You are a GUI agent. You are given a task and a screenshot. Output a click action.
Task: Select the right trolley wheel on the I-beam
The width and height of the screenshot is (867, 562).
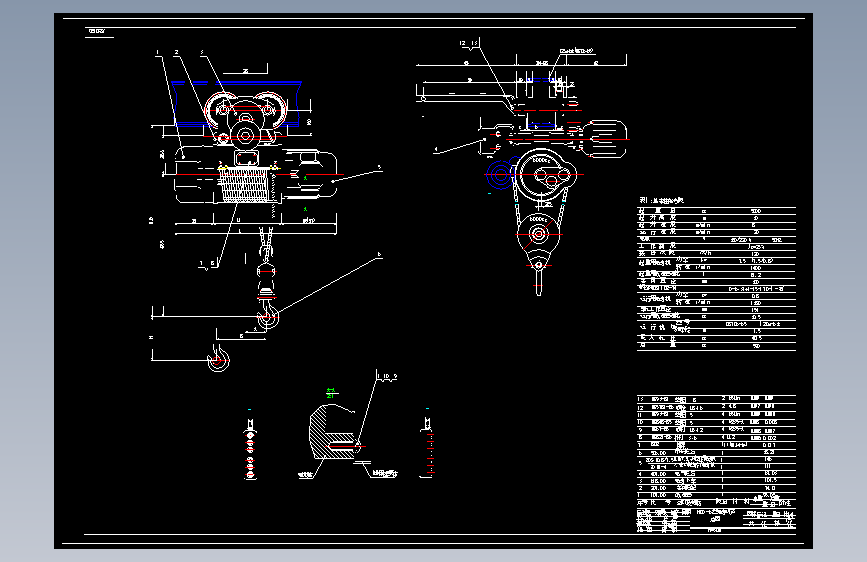[x=269, y=110]
